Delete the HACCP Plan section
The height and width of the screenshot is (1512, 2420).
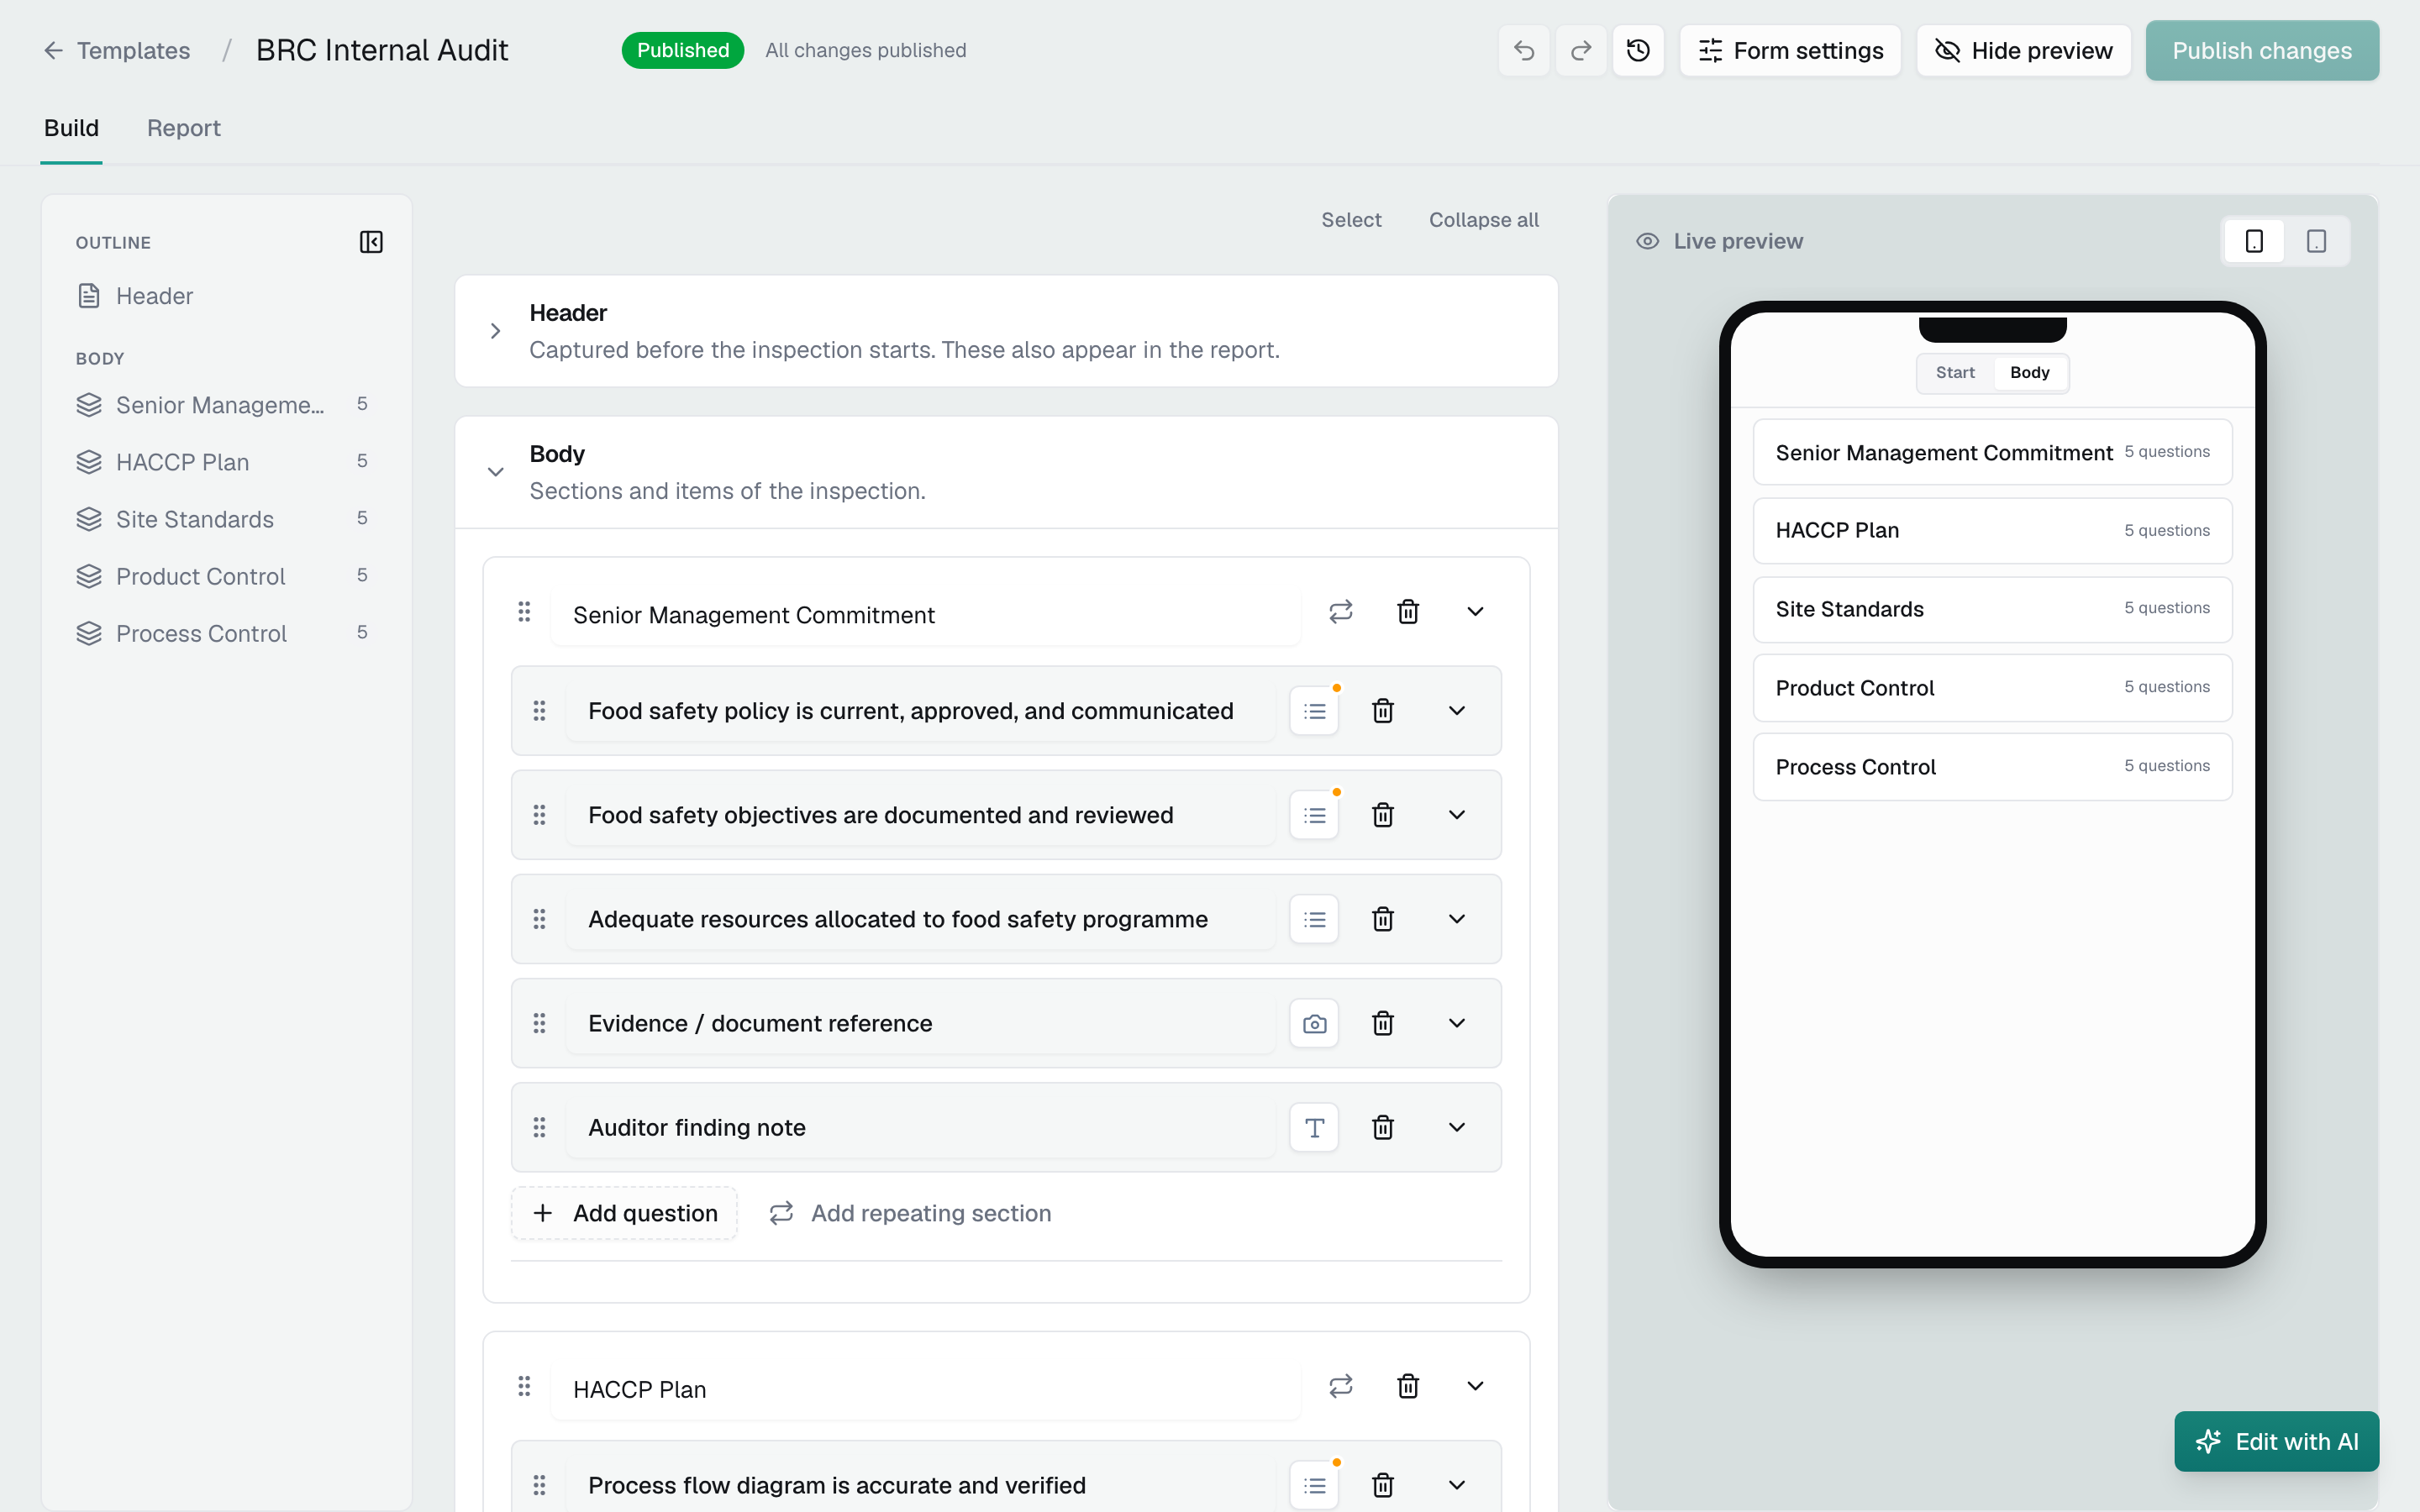[x=1408, y=1386]
